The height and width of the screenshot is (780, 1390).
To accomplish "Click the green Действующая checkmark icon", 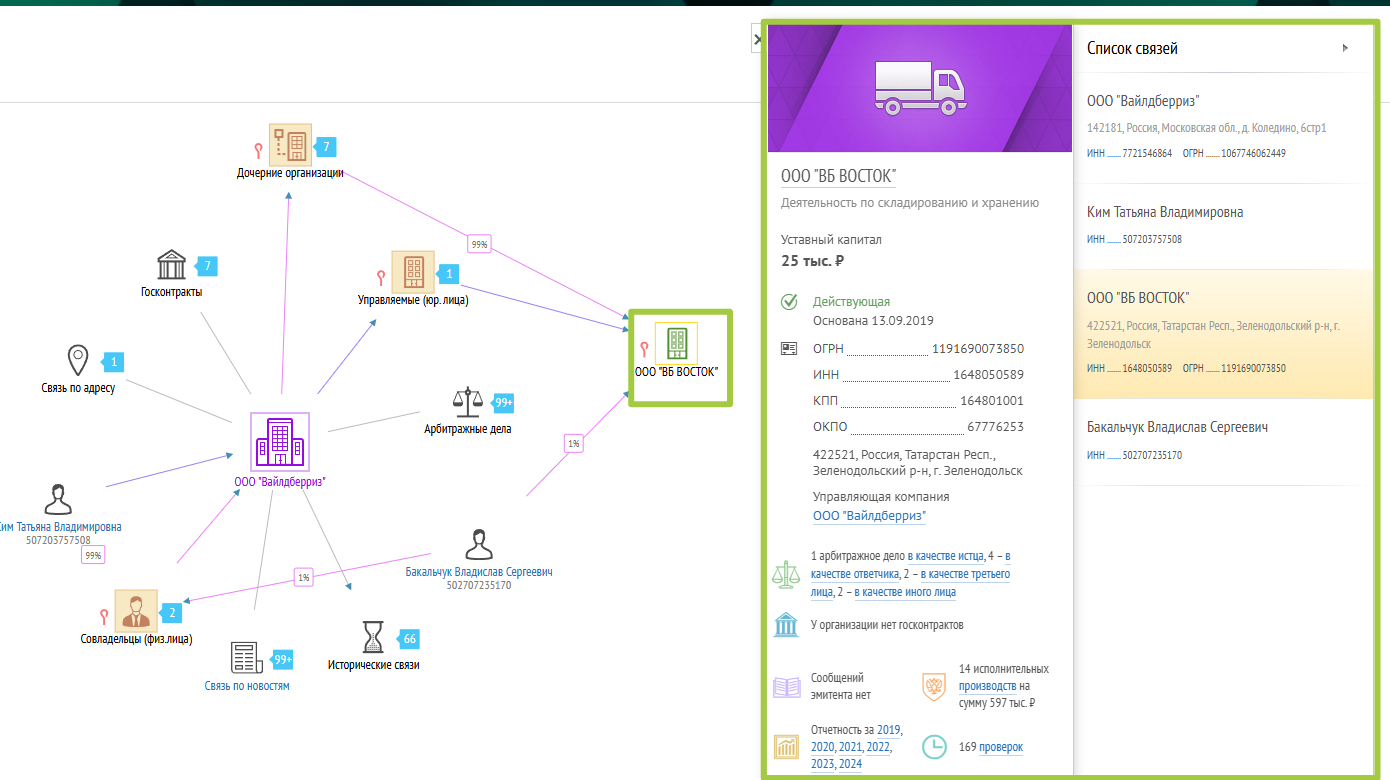I will 789,302.
